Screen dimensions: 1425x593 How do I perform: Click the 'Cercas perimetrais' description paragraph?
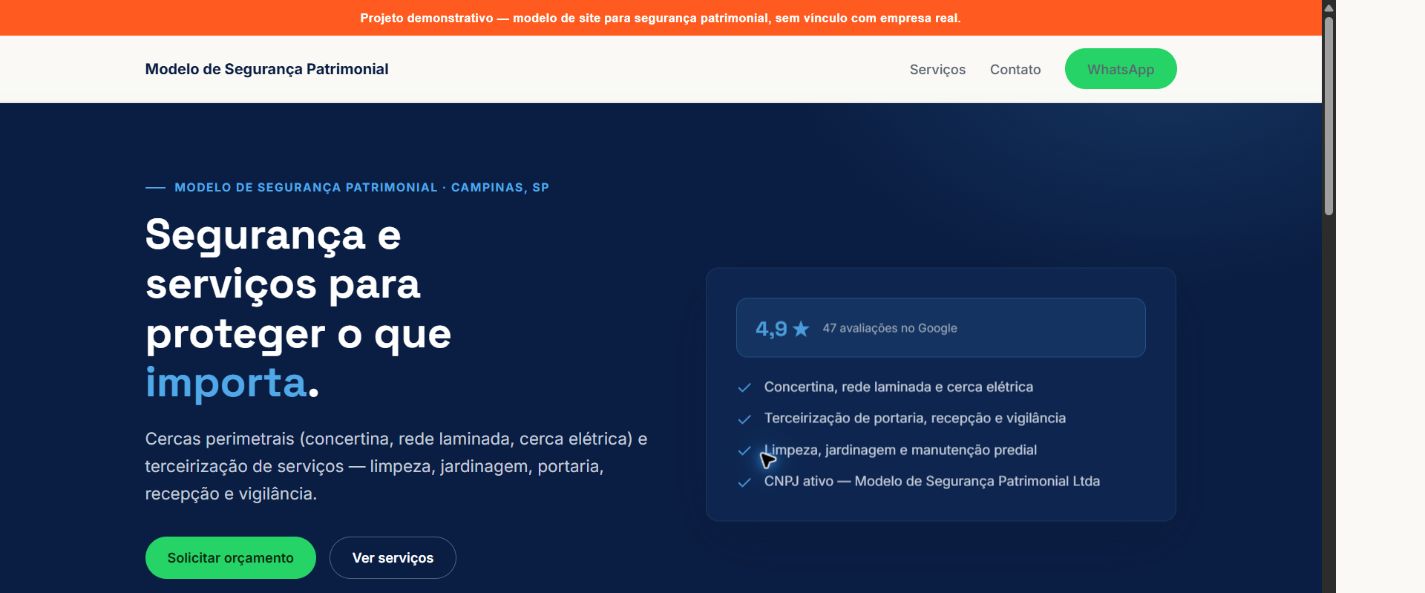pyautogui.click(x=396, y=466)
